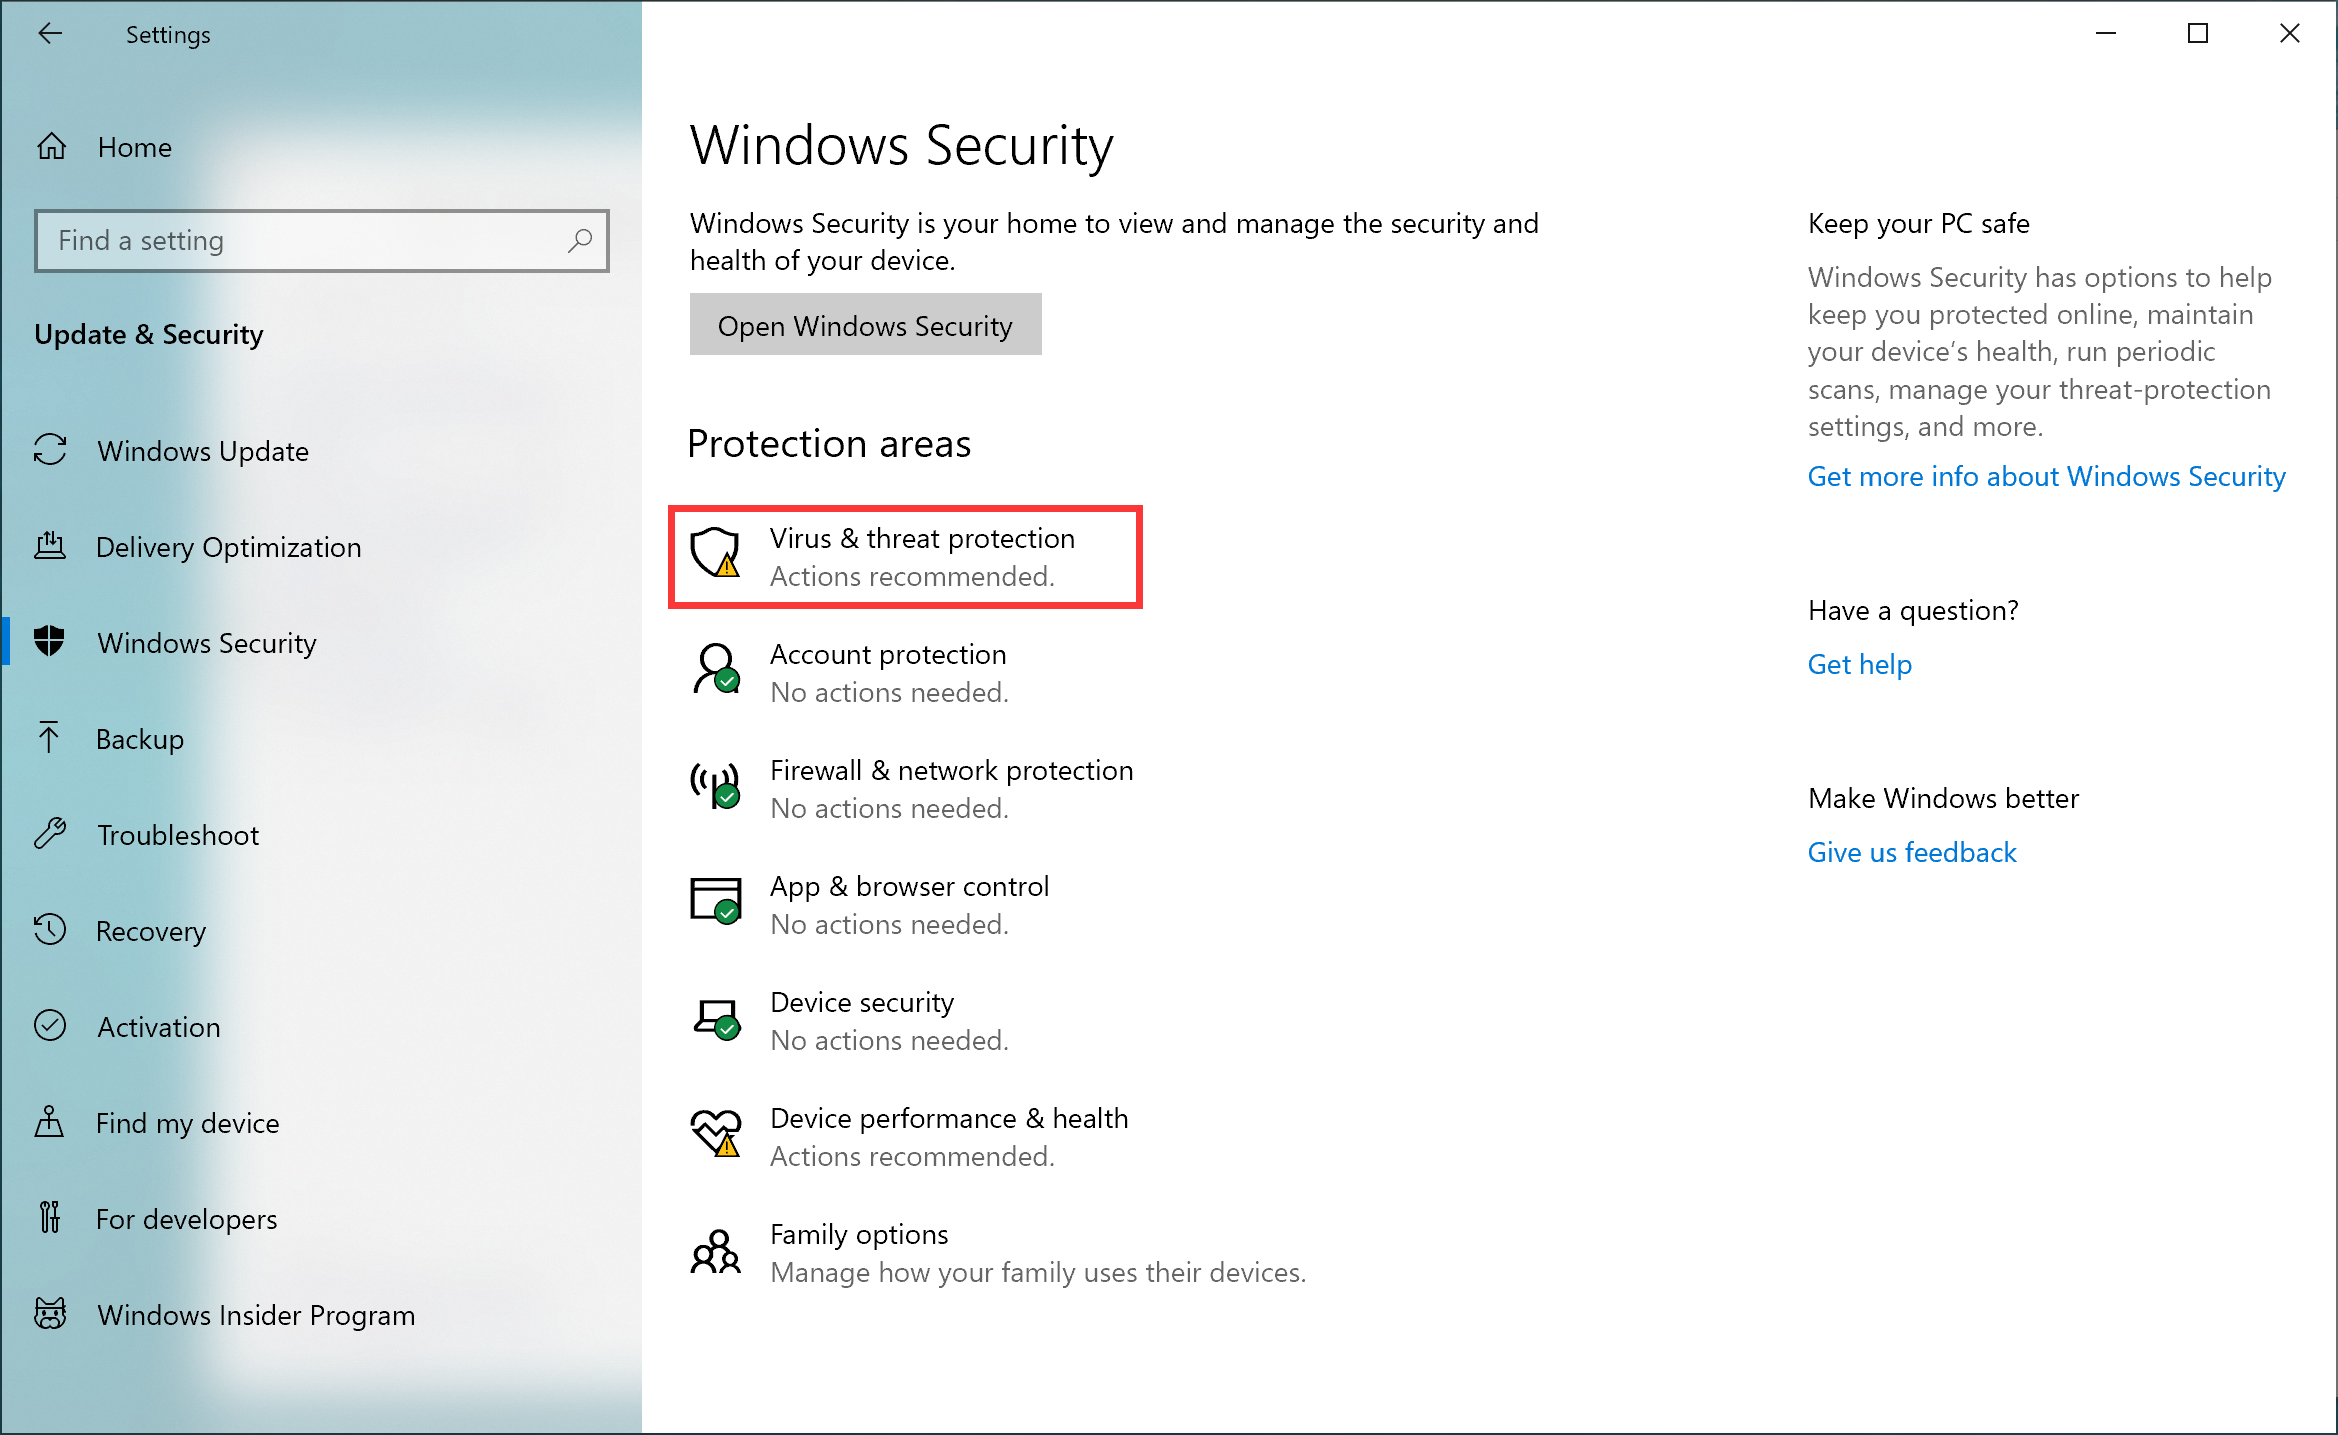Click inside the Find a setting search box
2338x1435 pixels.
pyautogui.click(x=300, y=240)
